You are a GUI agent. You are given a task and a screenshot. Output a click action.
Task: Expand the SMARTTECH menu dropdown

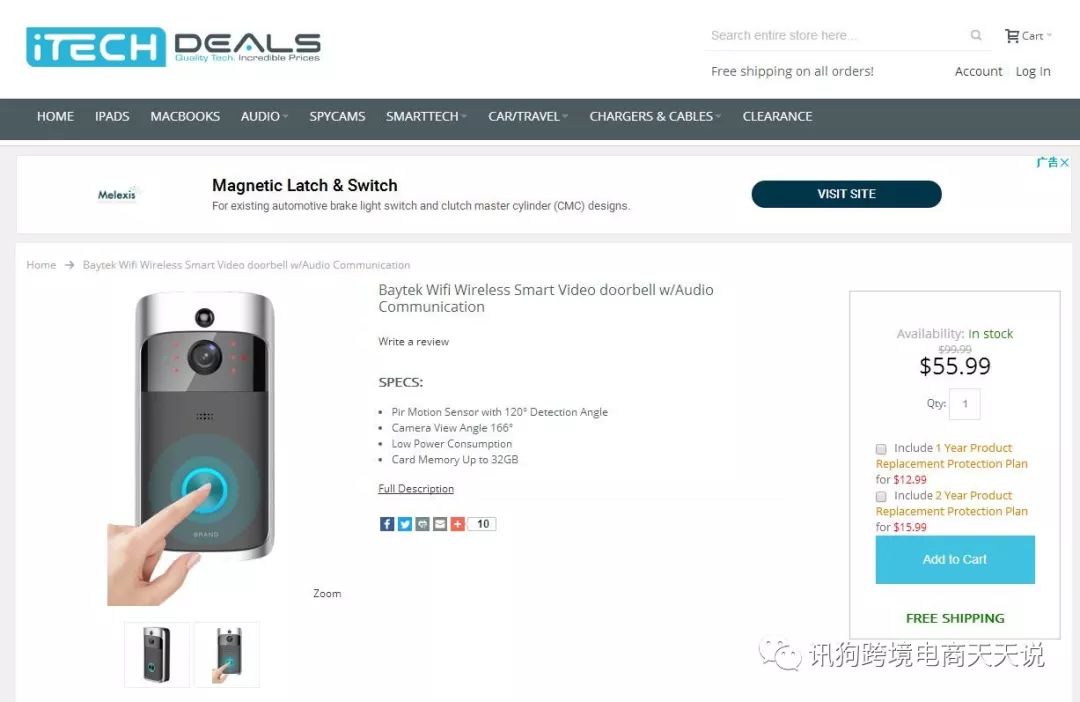tap(426, 116)
